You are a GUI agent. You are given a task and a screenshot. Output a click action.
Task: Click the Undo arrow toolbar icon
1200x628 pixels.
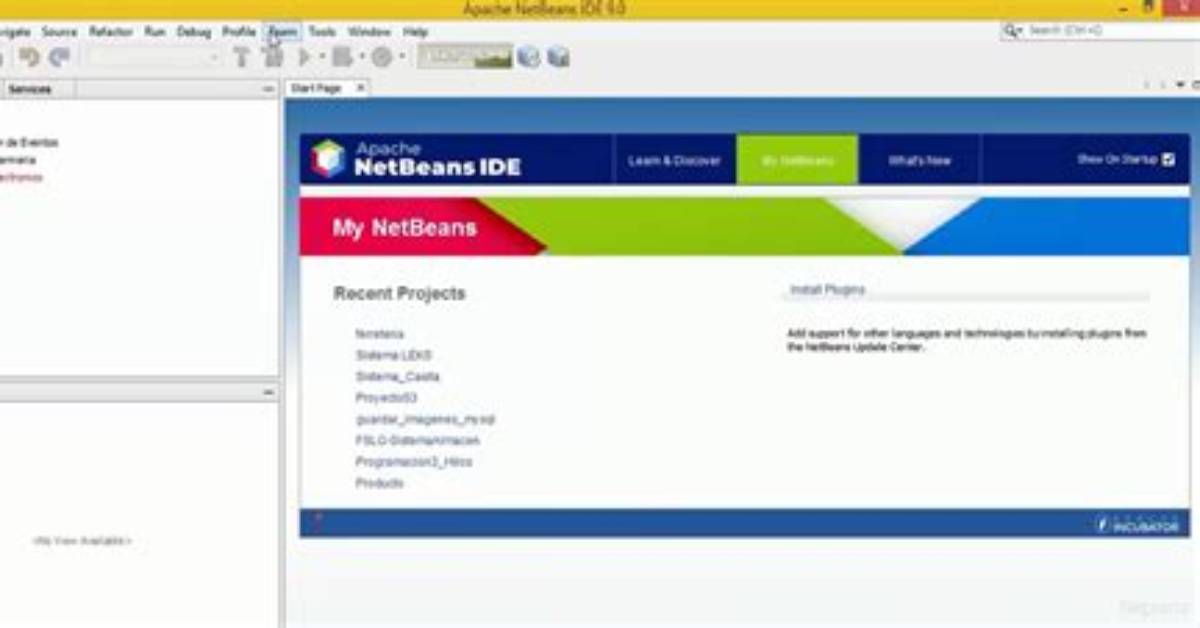29,57
